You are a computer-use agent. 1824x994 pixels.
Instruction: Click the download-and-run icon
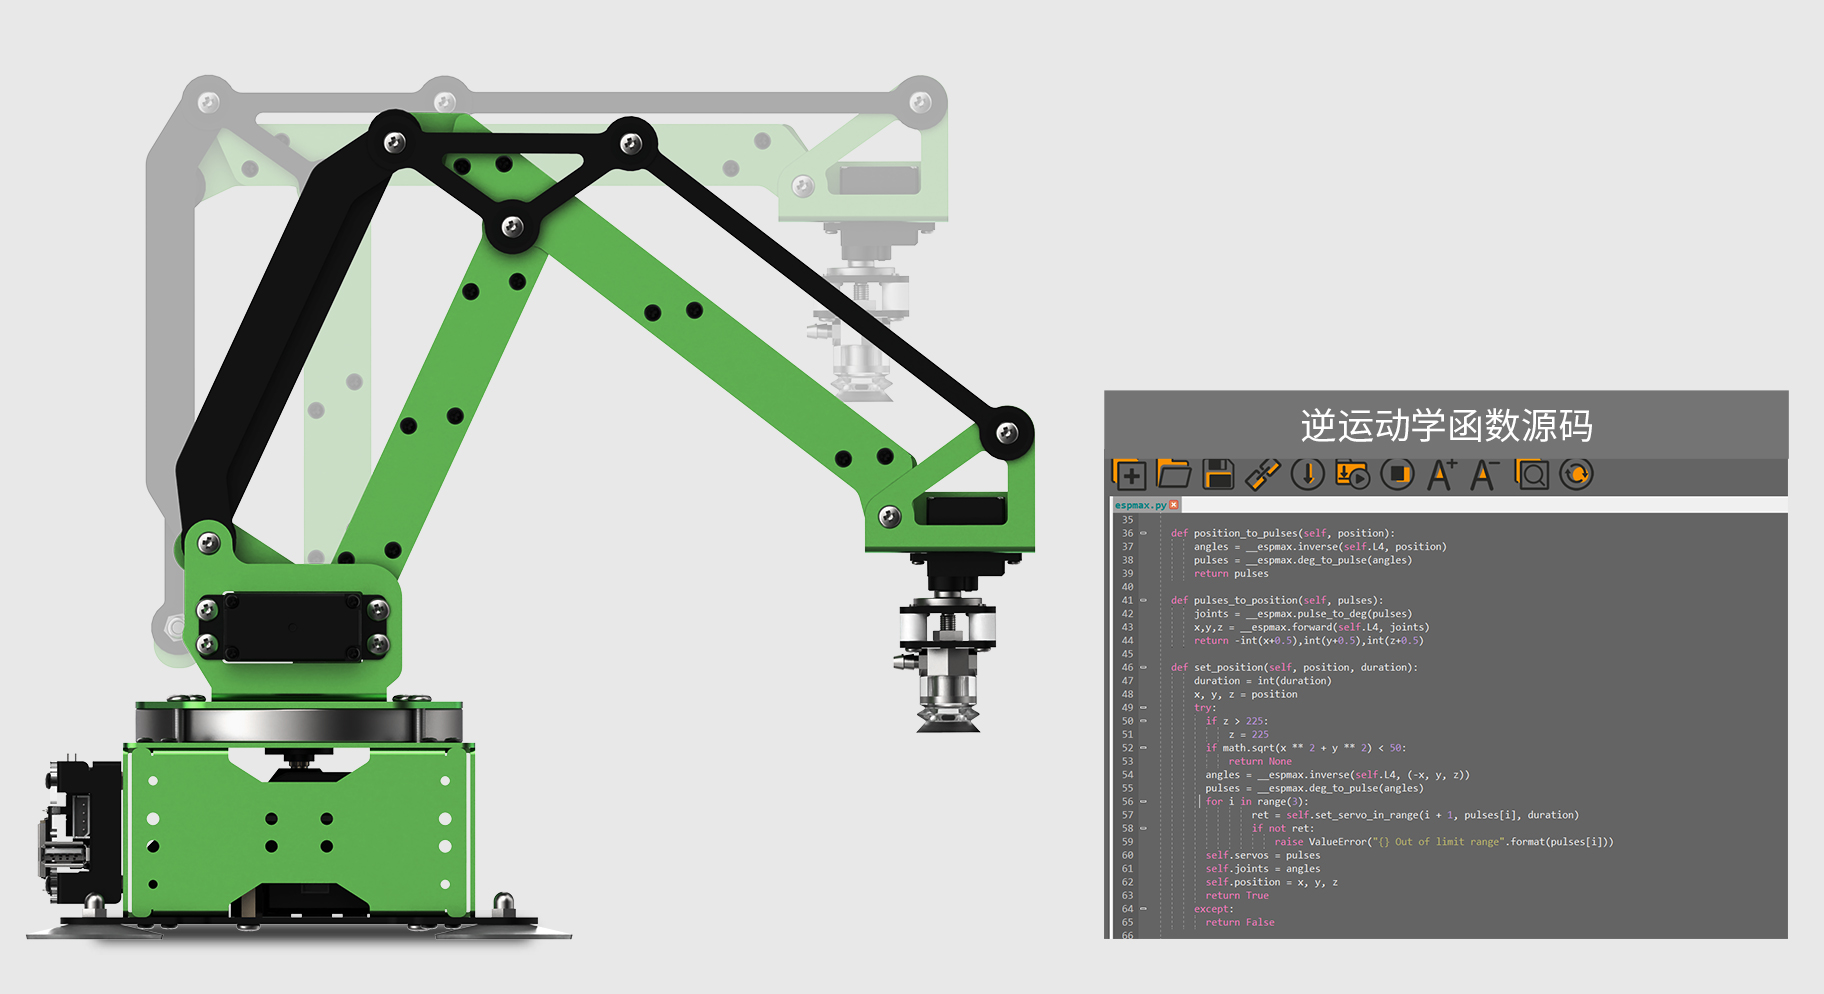tap(1353, 474)
